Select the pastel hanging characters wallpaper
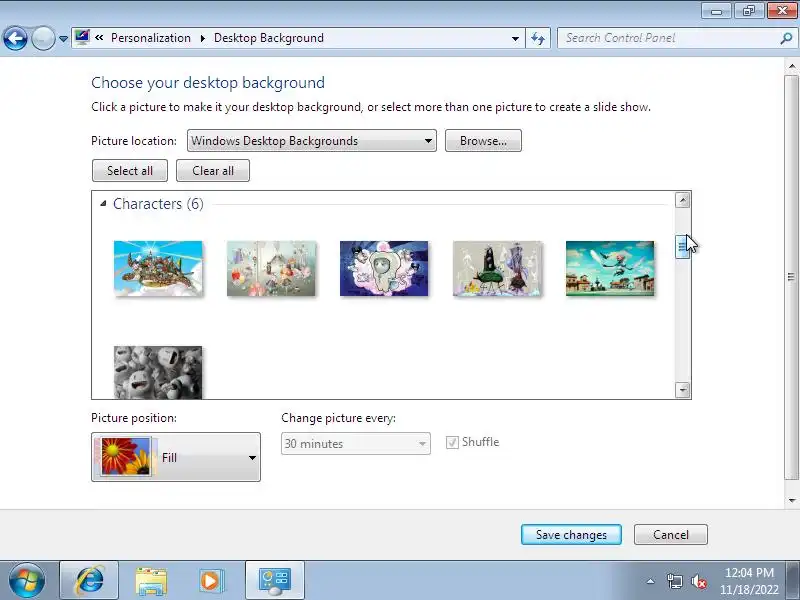800x600 pixels. (271, 268)
